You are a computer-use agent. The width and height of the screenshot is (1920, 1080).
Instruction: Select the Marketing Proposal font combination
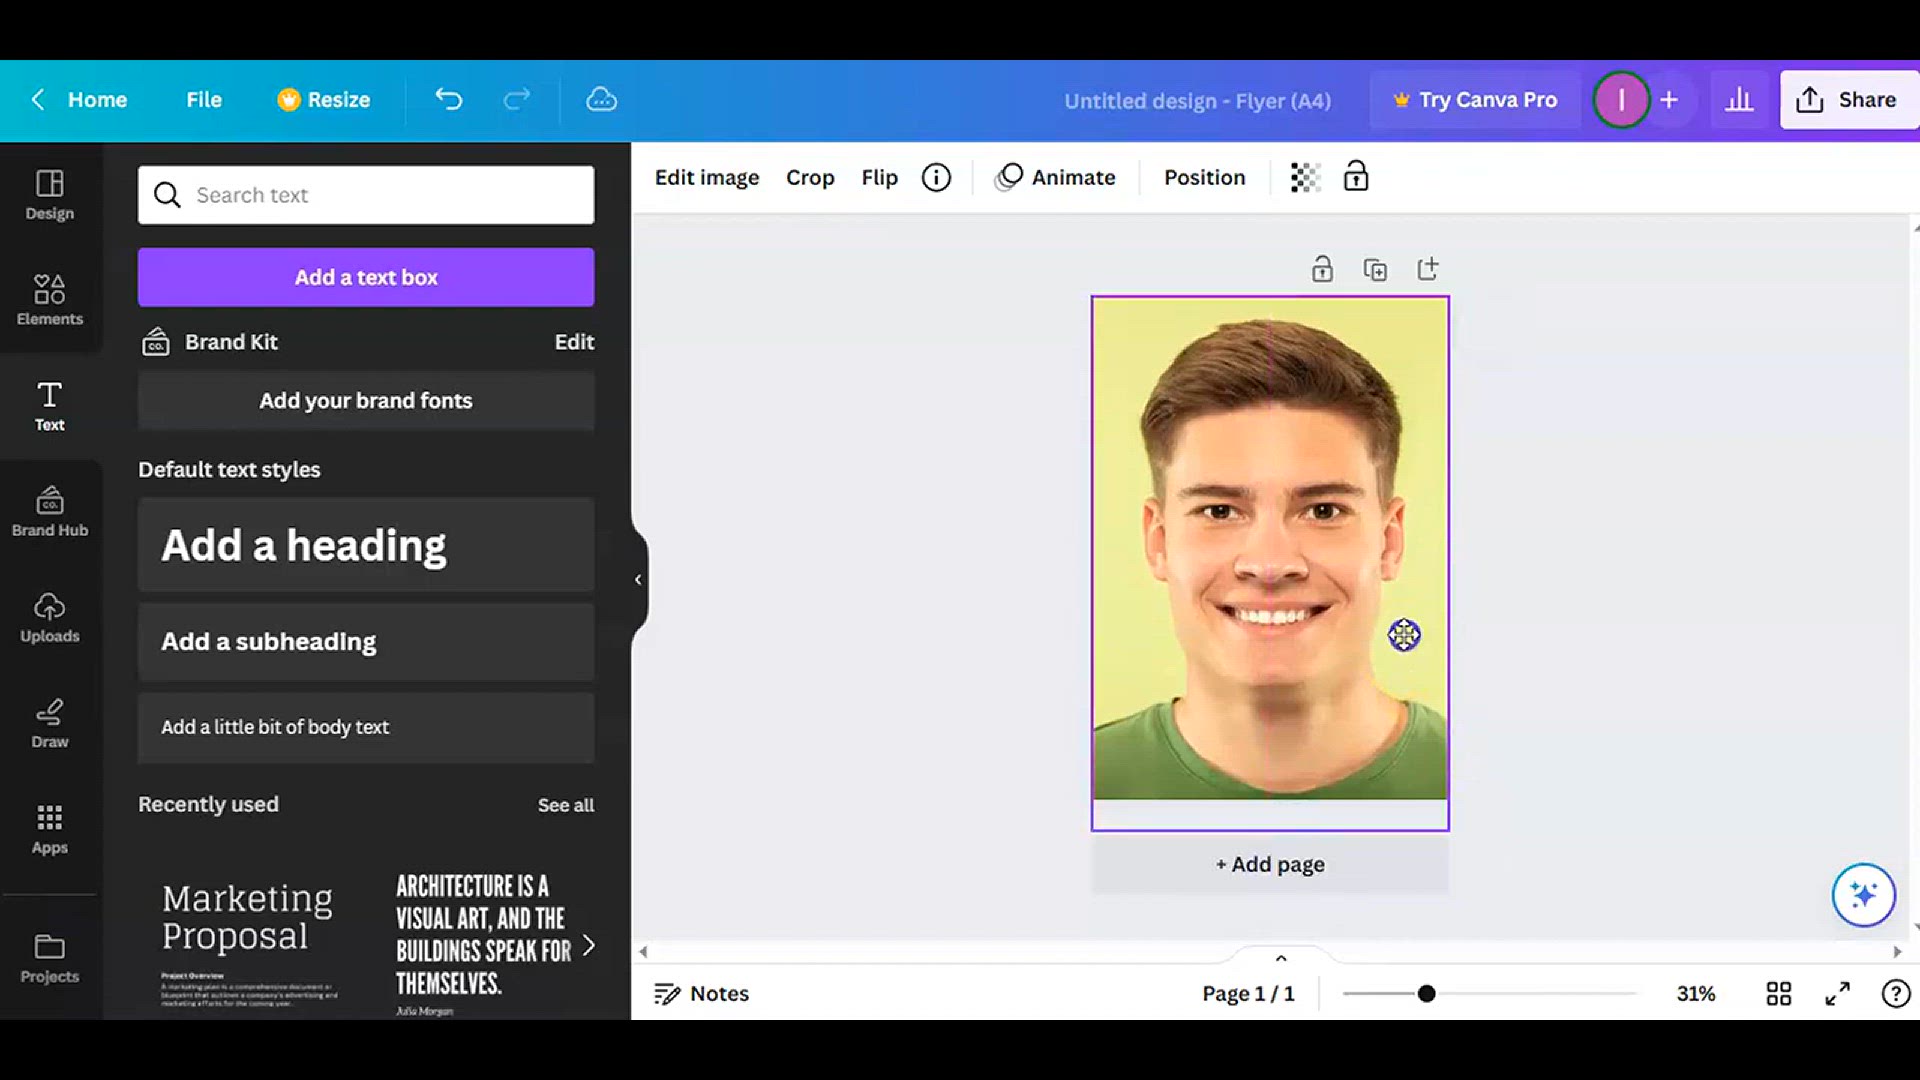pyautogui.click(x=250, y=945)
